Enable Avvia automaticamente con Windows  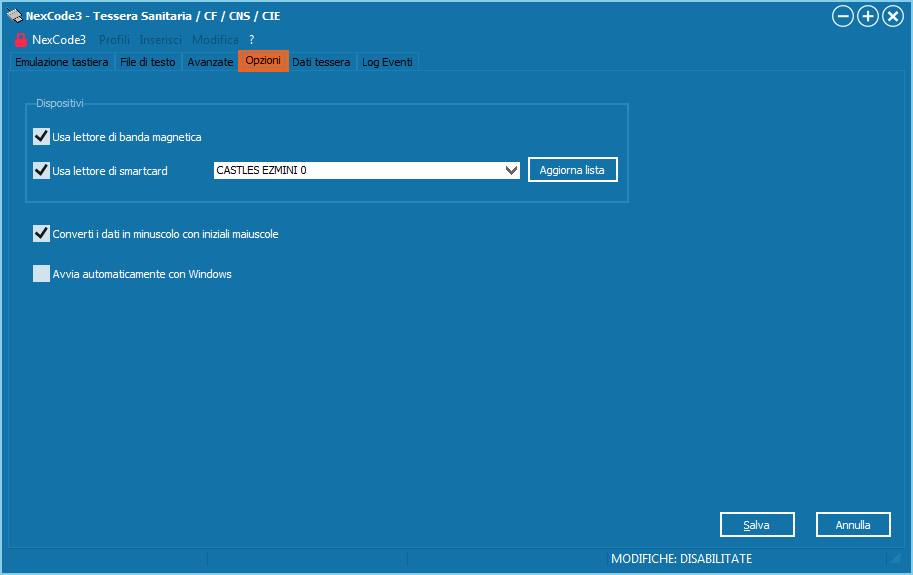(42, 274)
